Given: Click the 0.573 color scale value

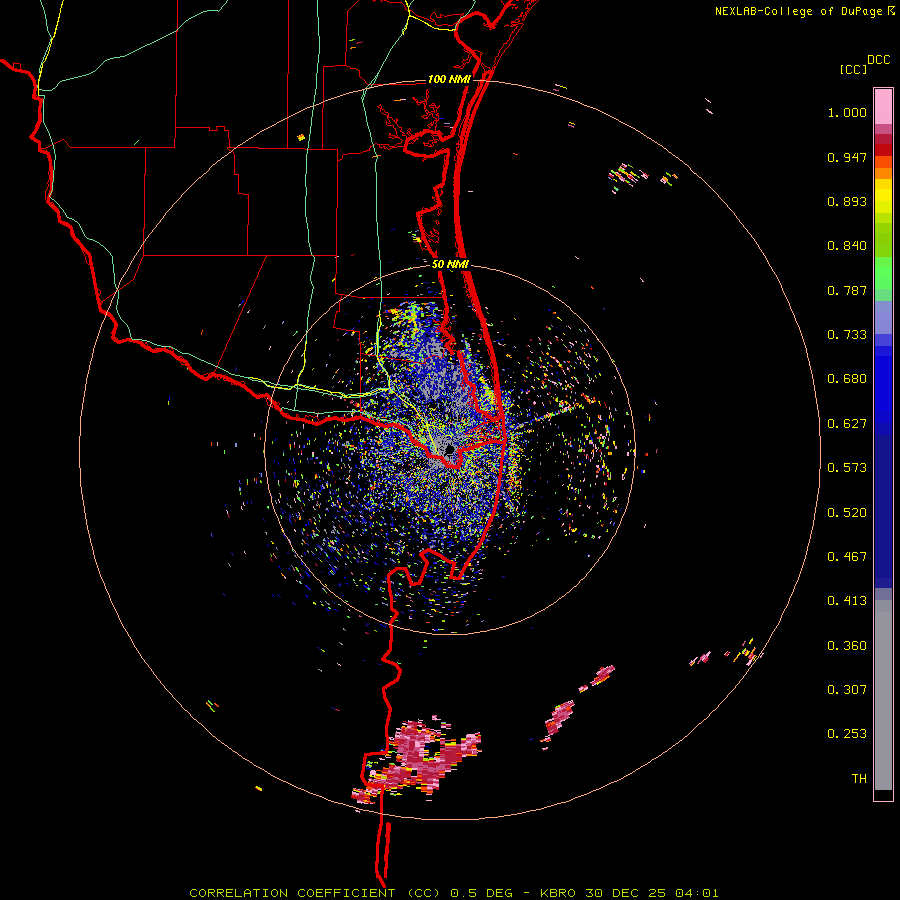Looking at the screenshot, I should tap(847, 468).
